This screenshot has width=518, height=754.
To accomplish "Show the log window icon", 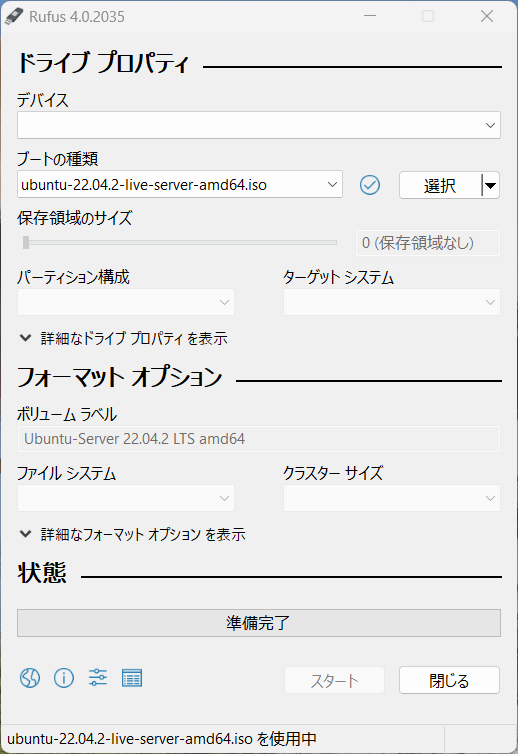I will point(132,678).
